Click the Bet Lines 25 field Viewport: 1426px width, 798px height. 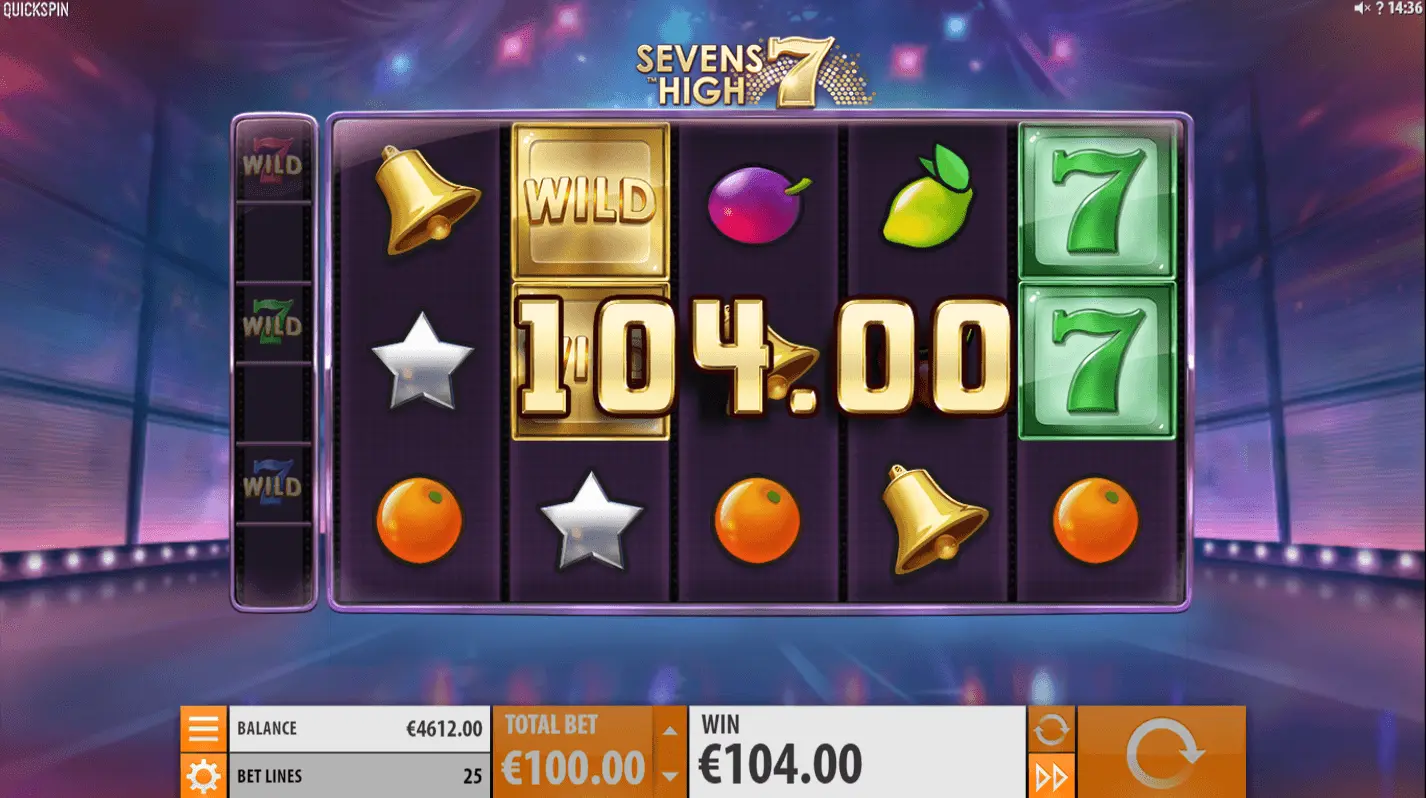[x=359, y=776]
